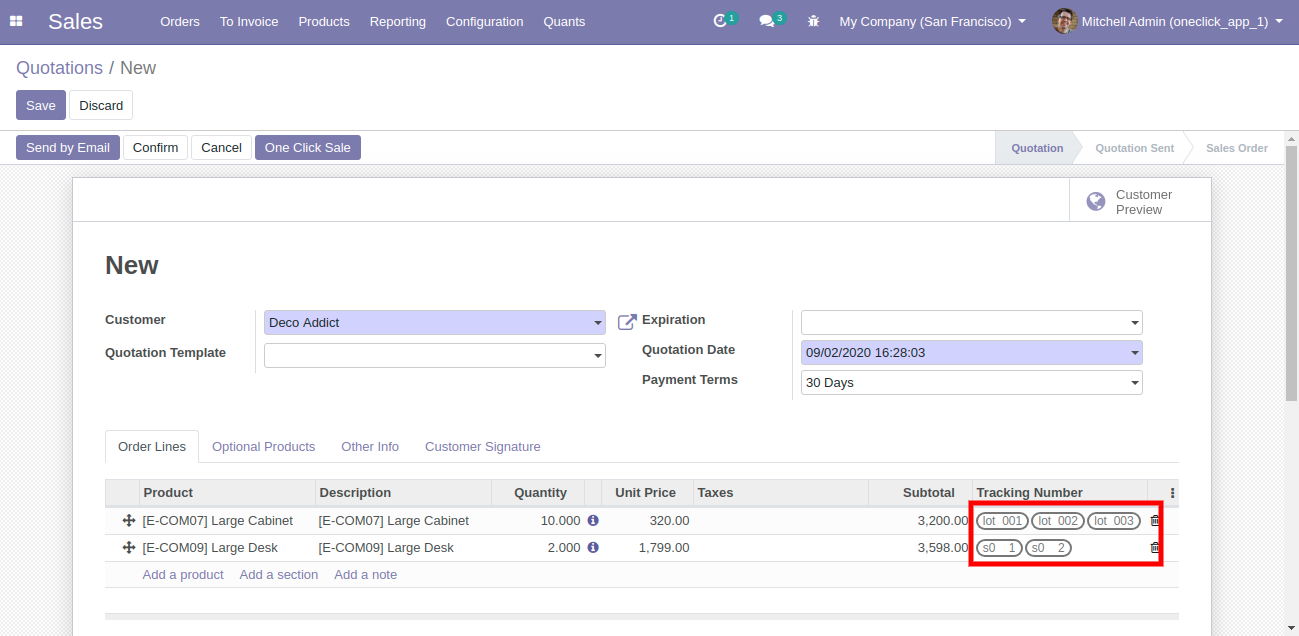Open the activities clock icon

pos(720,21)
